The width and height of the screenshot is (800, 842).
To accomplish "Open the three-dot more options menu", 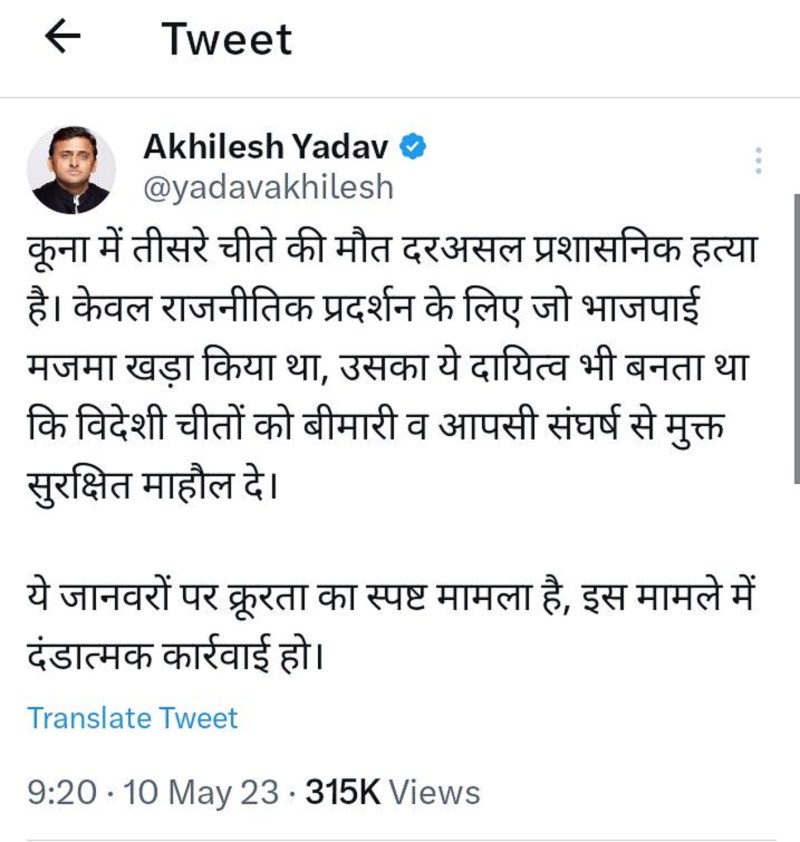I will point(758,162).
